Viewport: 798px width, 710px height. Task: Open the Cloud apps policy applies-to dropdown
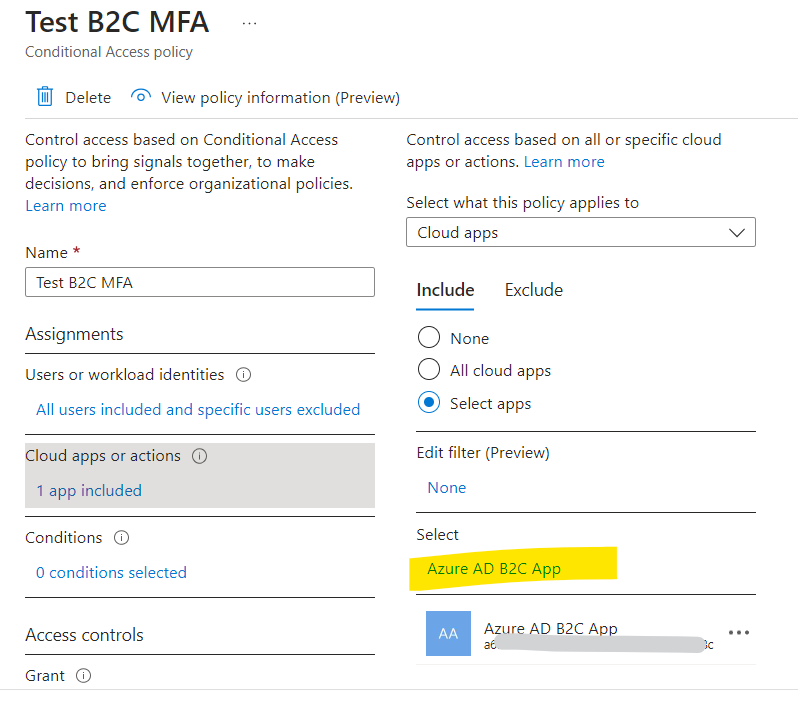click(x=581, y=233)
